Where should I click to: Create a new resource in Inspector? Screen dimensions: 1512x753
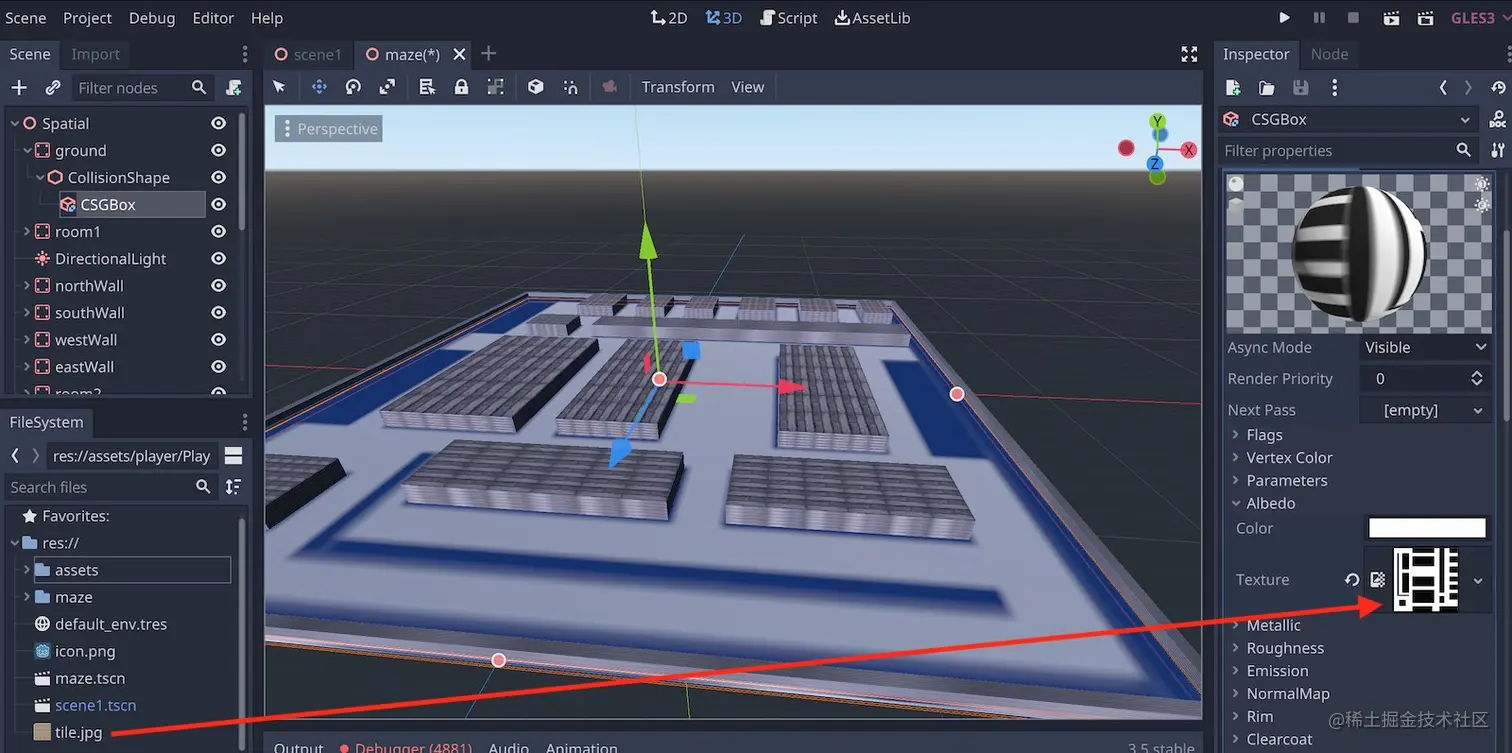(1233, 88)
